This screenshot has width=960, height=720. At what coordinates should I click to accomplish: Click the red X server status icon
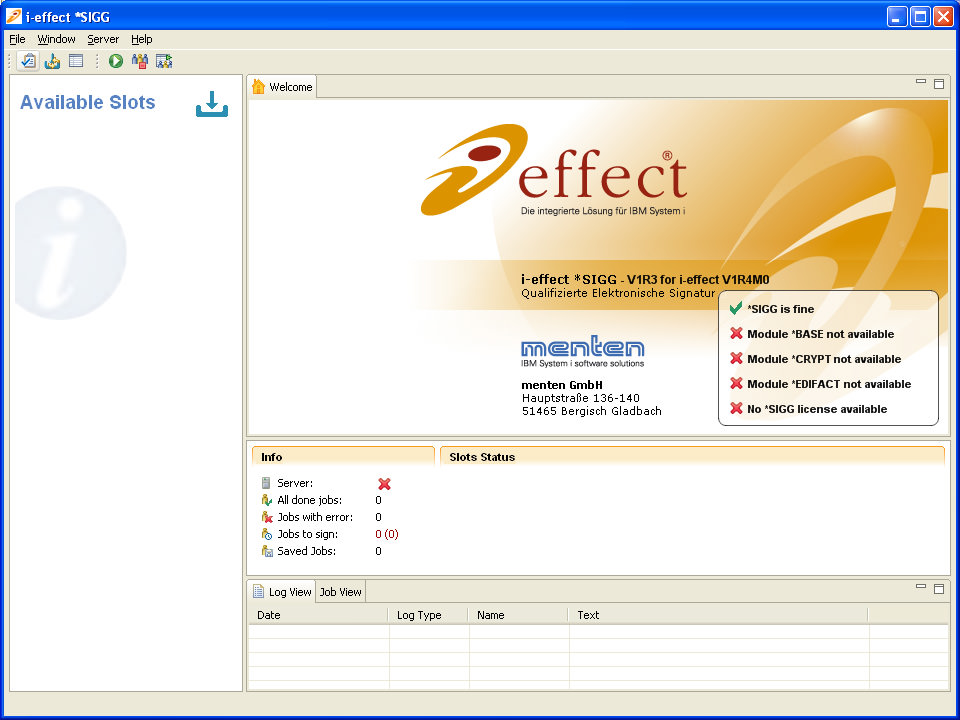point(384,484)
